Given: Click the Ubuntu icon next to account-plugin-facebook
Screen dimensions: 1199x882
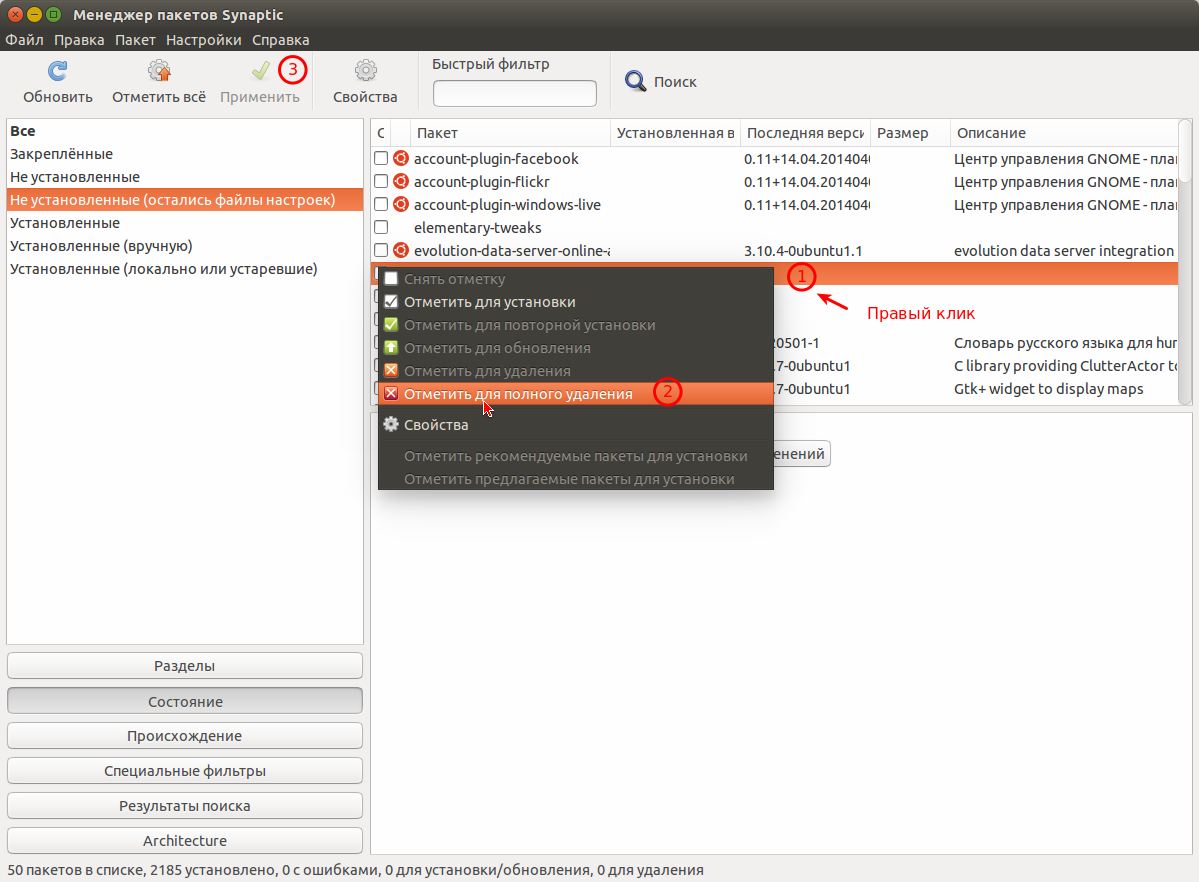Looking at the screenshot, I should click(x=401, y=158).
